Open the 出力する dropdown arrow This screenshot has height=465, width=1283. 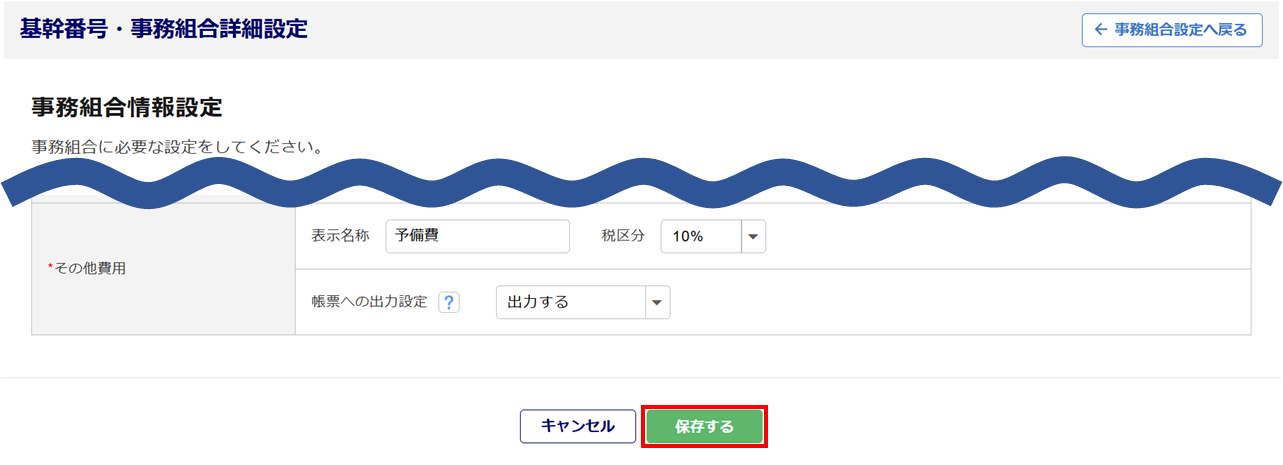click(657, 302)
